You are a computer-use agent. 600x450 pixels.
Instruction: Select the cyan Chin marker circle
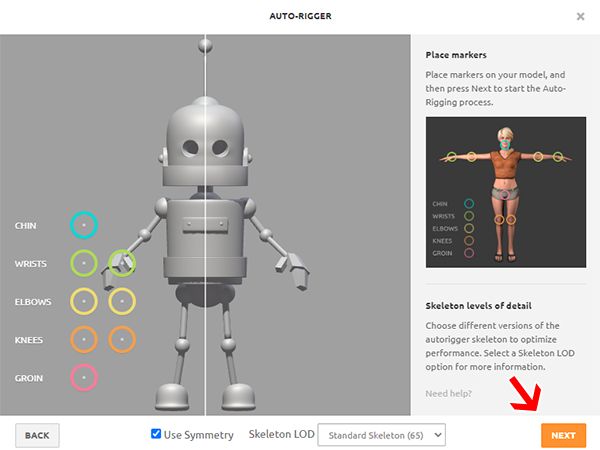[x=84, y=226]
